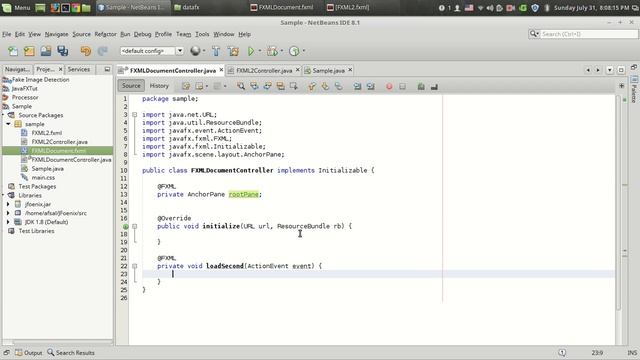
Task: Click the Next Bookmark editor icon
Action: (x=325, y=86)
